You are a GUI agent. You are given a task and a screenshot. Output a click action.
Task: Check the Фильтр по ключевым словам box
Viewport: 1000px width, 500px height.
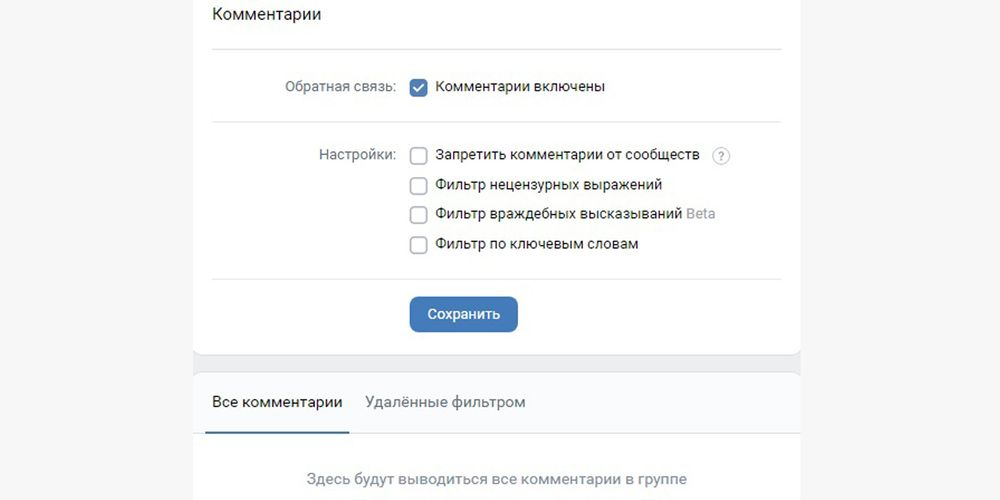(418, 245)
